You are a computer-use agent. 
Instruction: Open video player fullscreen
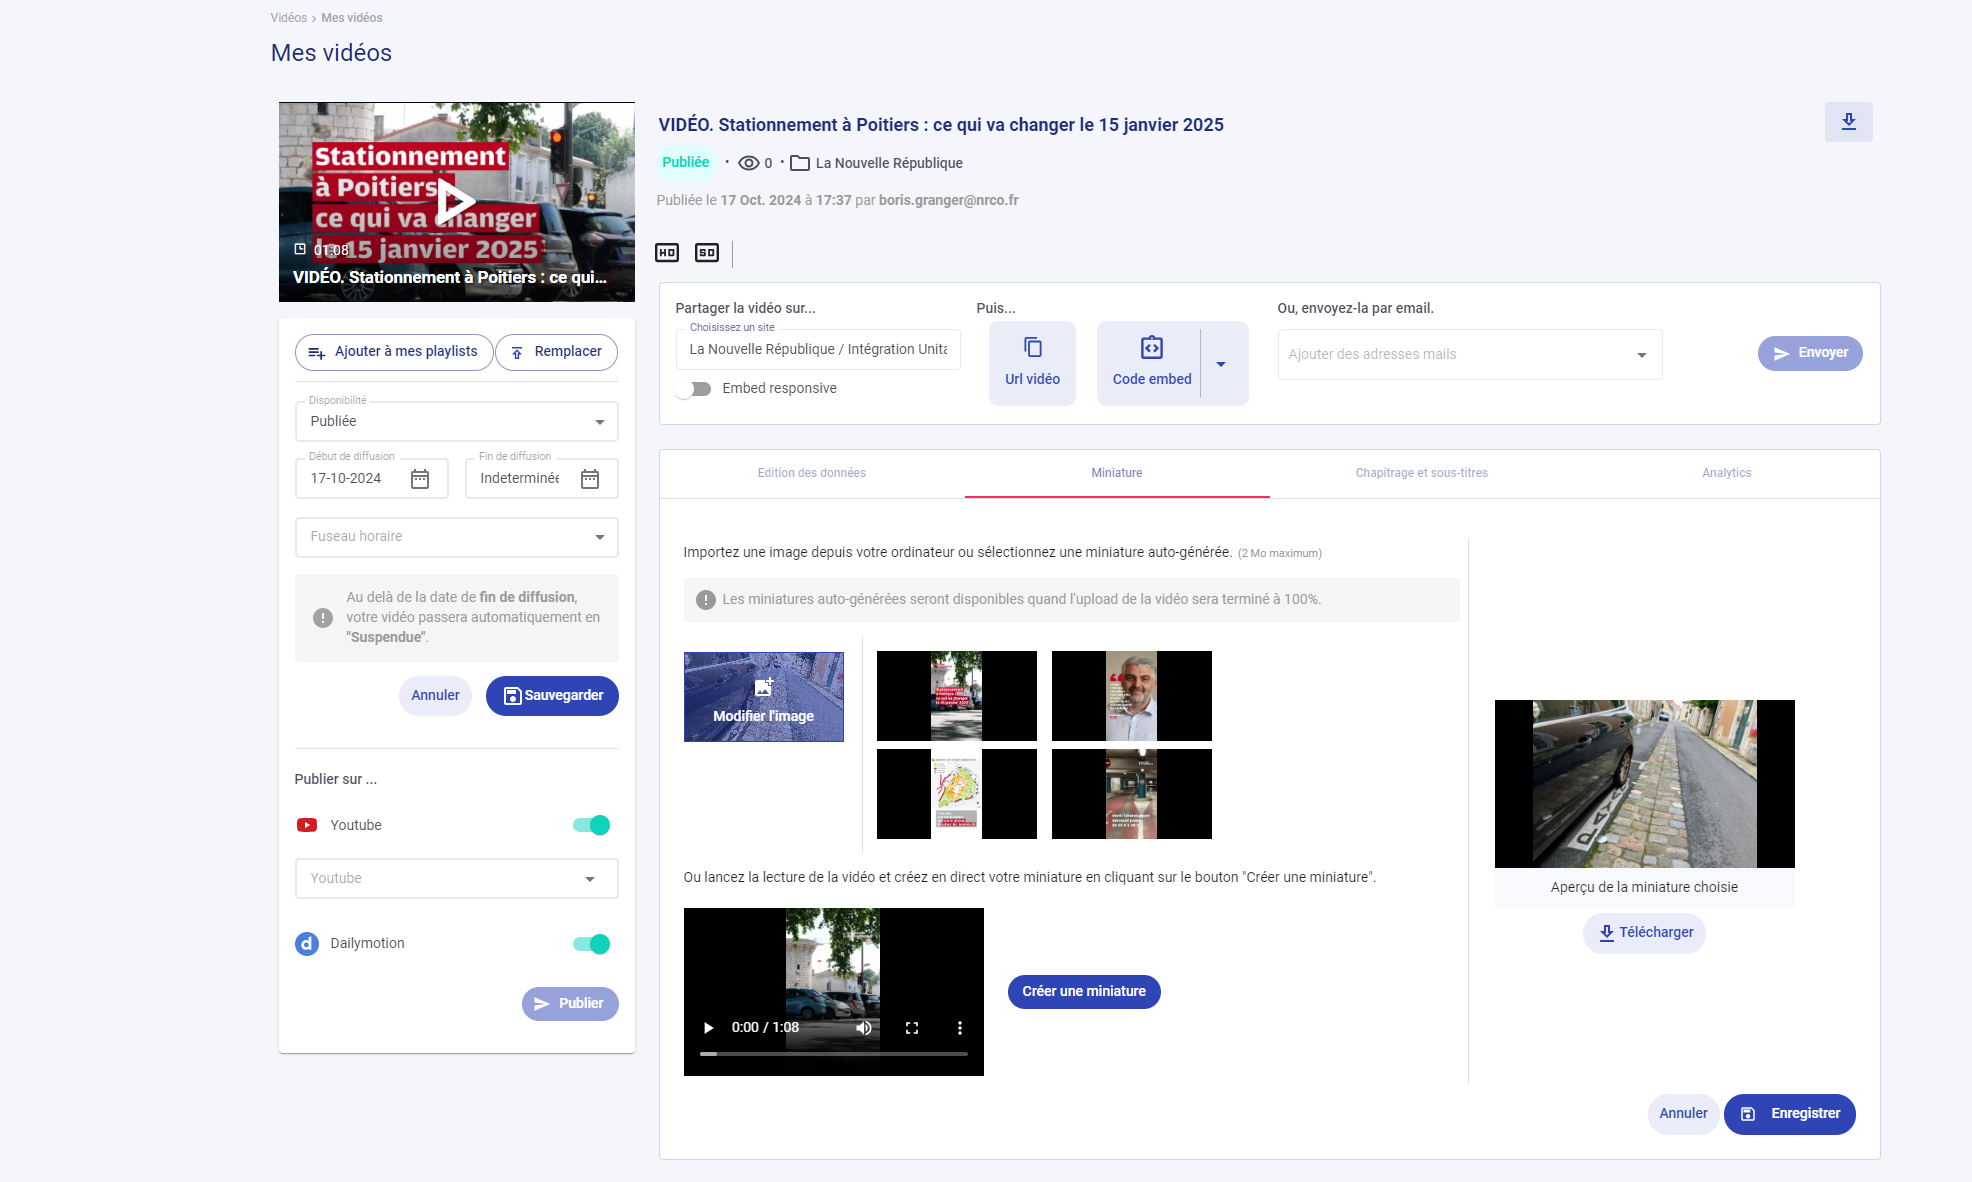912,1028
